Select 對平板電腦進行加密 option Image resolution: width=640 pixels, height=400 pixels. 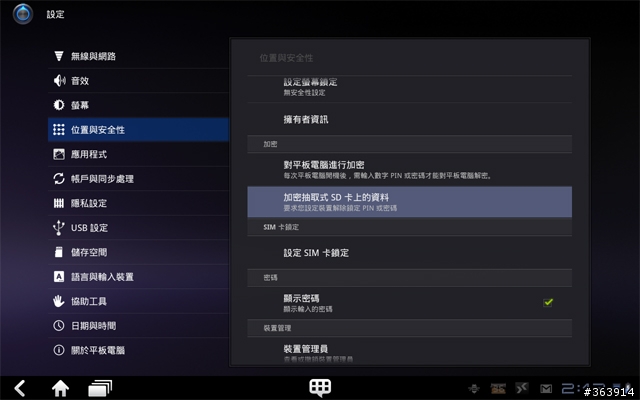(409, 170)
